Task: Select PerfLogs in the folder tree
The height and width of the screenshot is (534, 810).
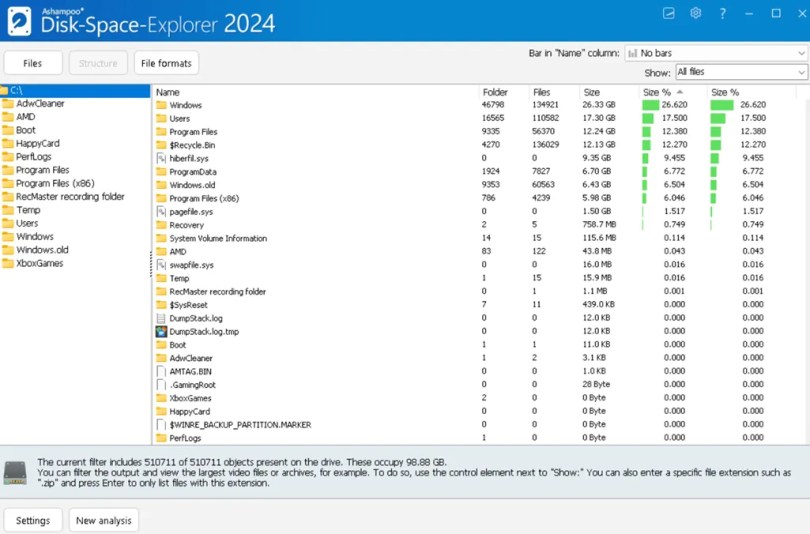Action: pos(34,156)
